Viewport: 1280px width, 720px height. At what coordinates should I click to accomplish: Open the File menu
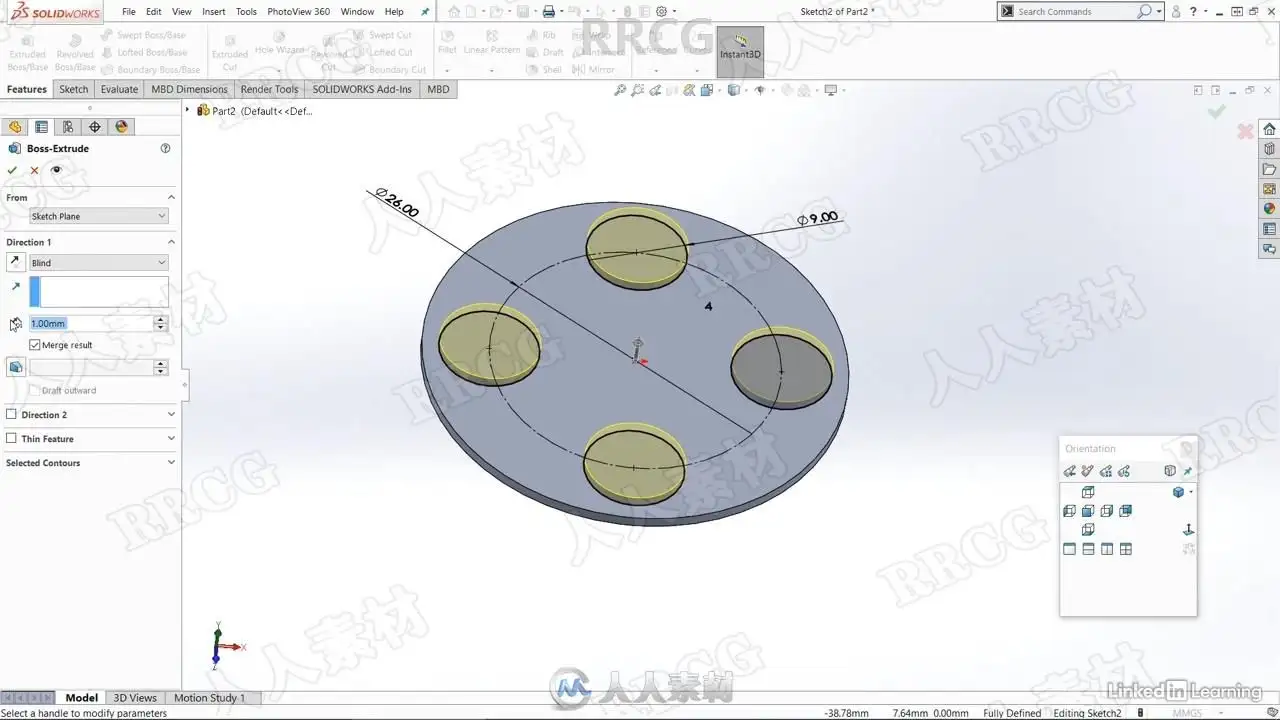[129, 12]
